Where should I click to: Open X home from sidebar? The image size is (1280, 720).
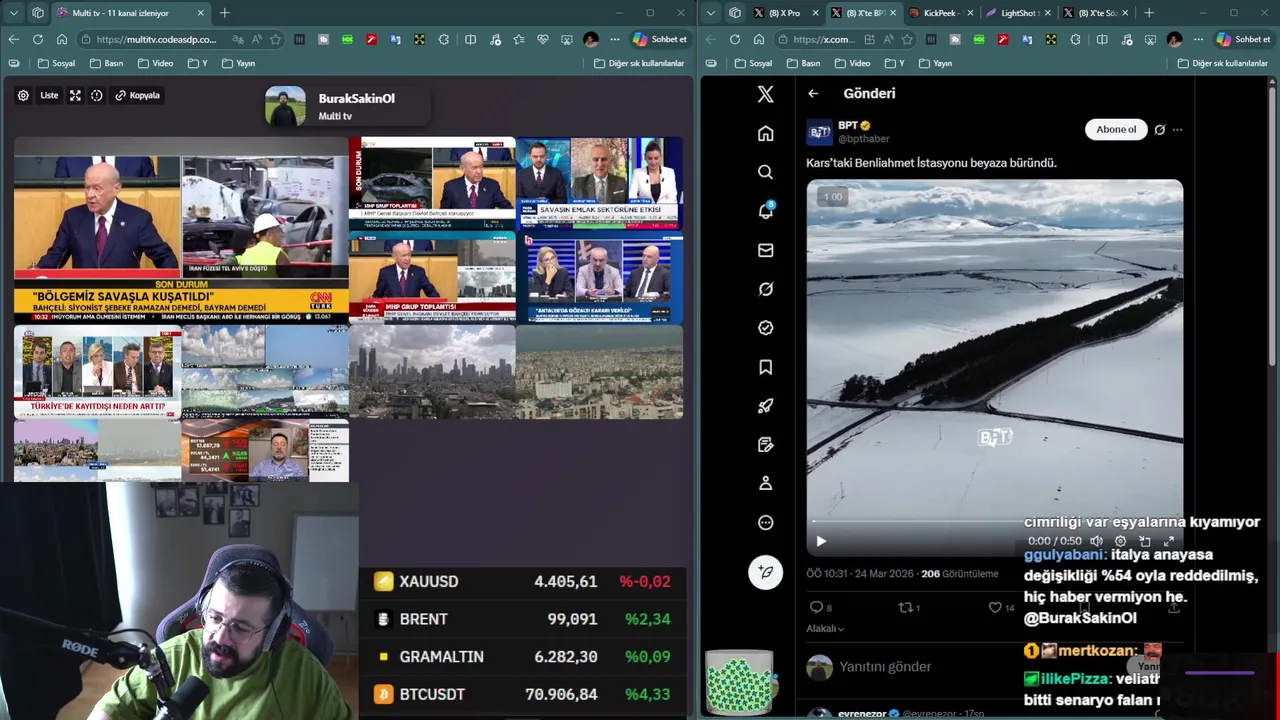click(x=765, y=134)
